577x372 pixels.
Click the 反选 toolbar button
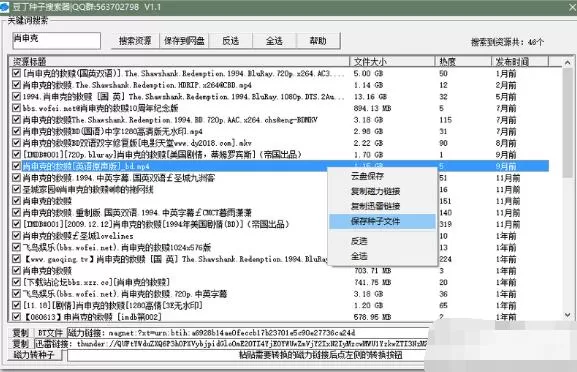(x=231, y=41)
